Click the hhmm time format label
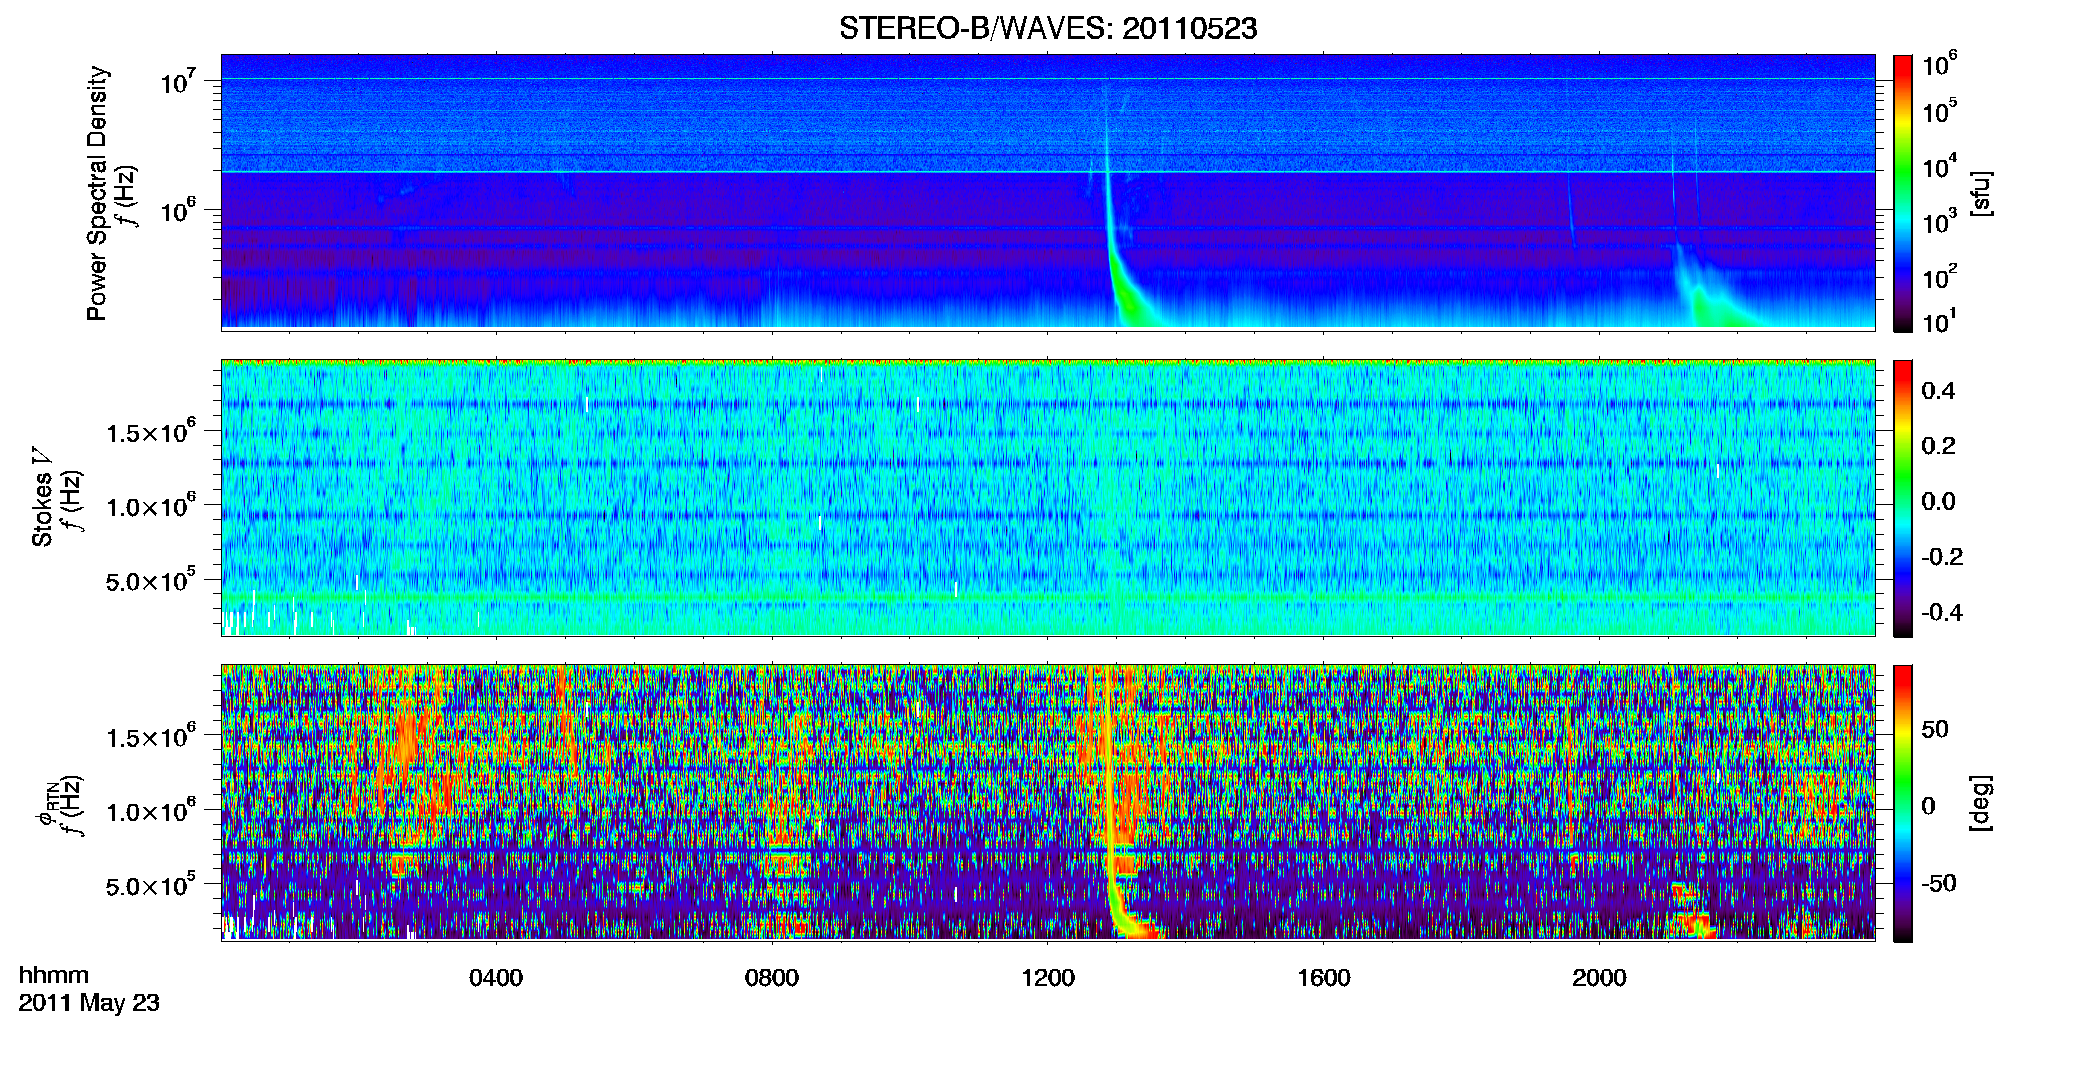This screenshot has height=1080, width=2096. 54,975
